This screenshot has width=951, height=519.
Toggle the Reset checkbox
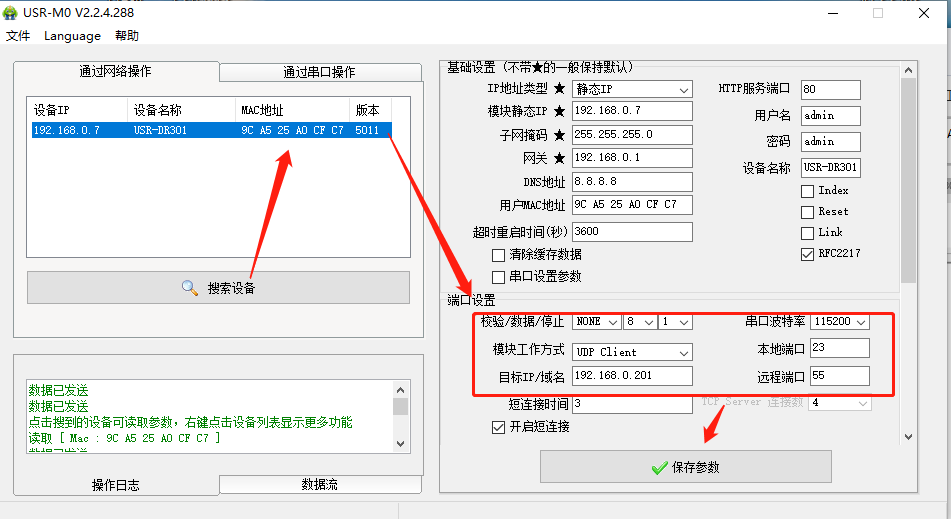pos(807,212)
